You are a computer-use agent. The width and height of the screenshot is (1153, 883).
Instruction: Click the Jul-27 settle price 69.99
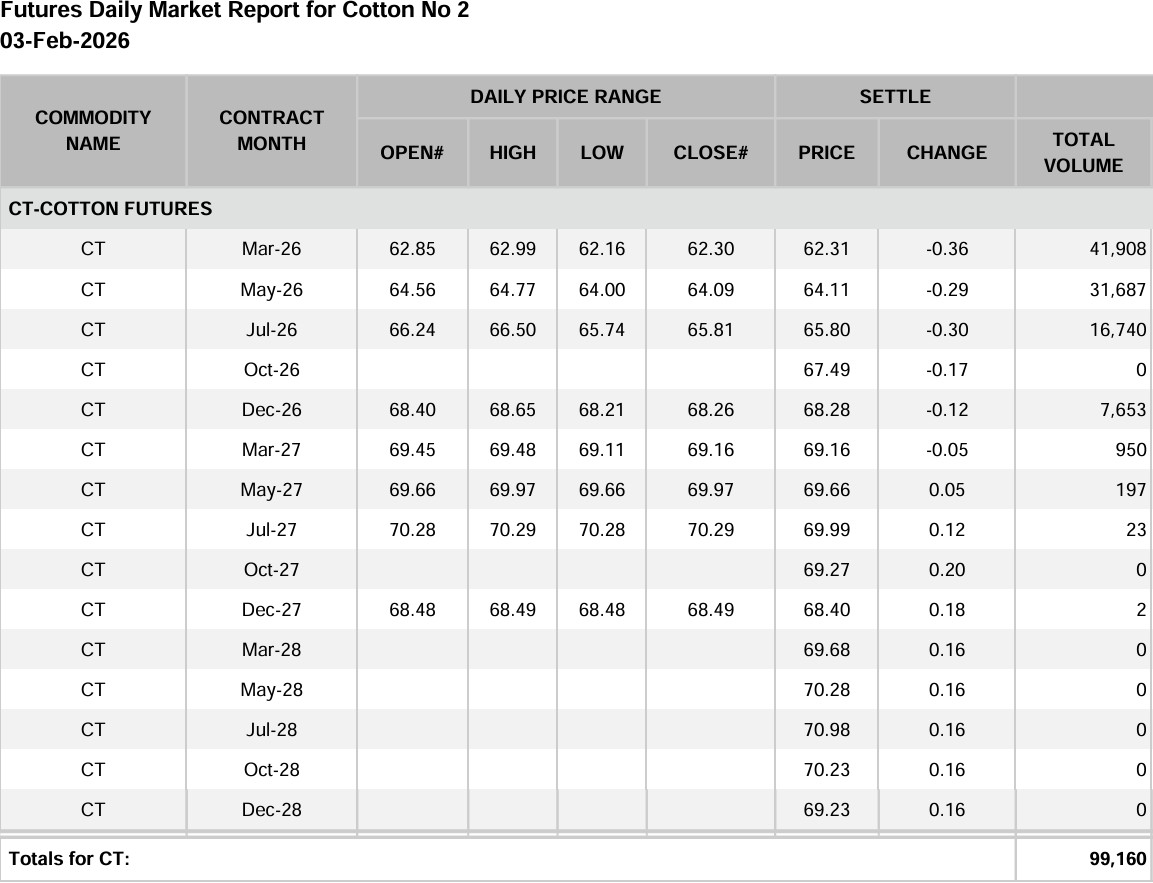pos(826,530)
